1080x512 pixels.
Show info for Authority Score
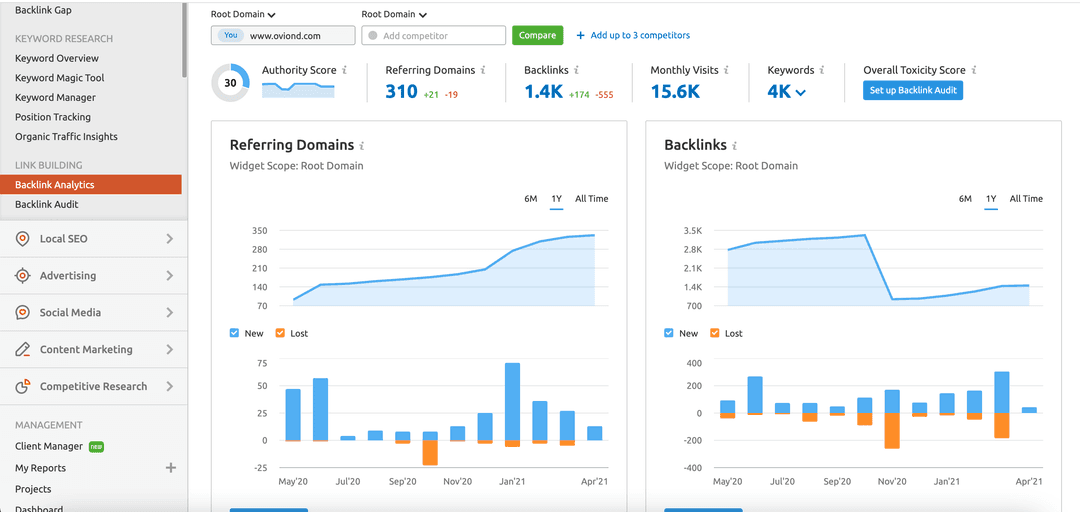pos(344,70)
